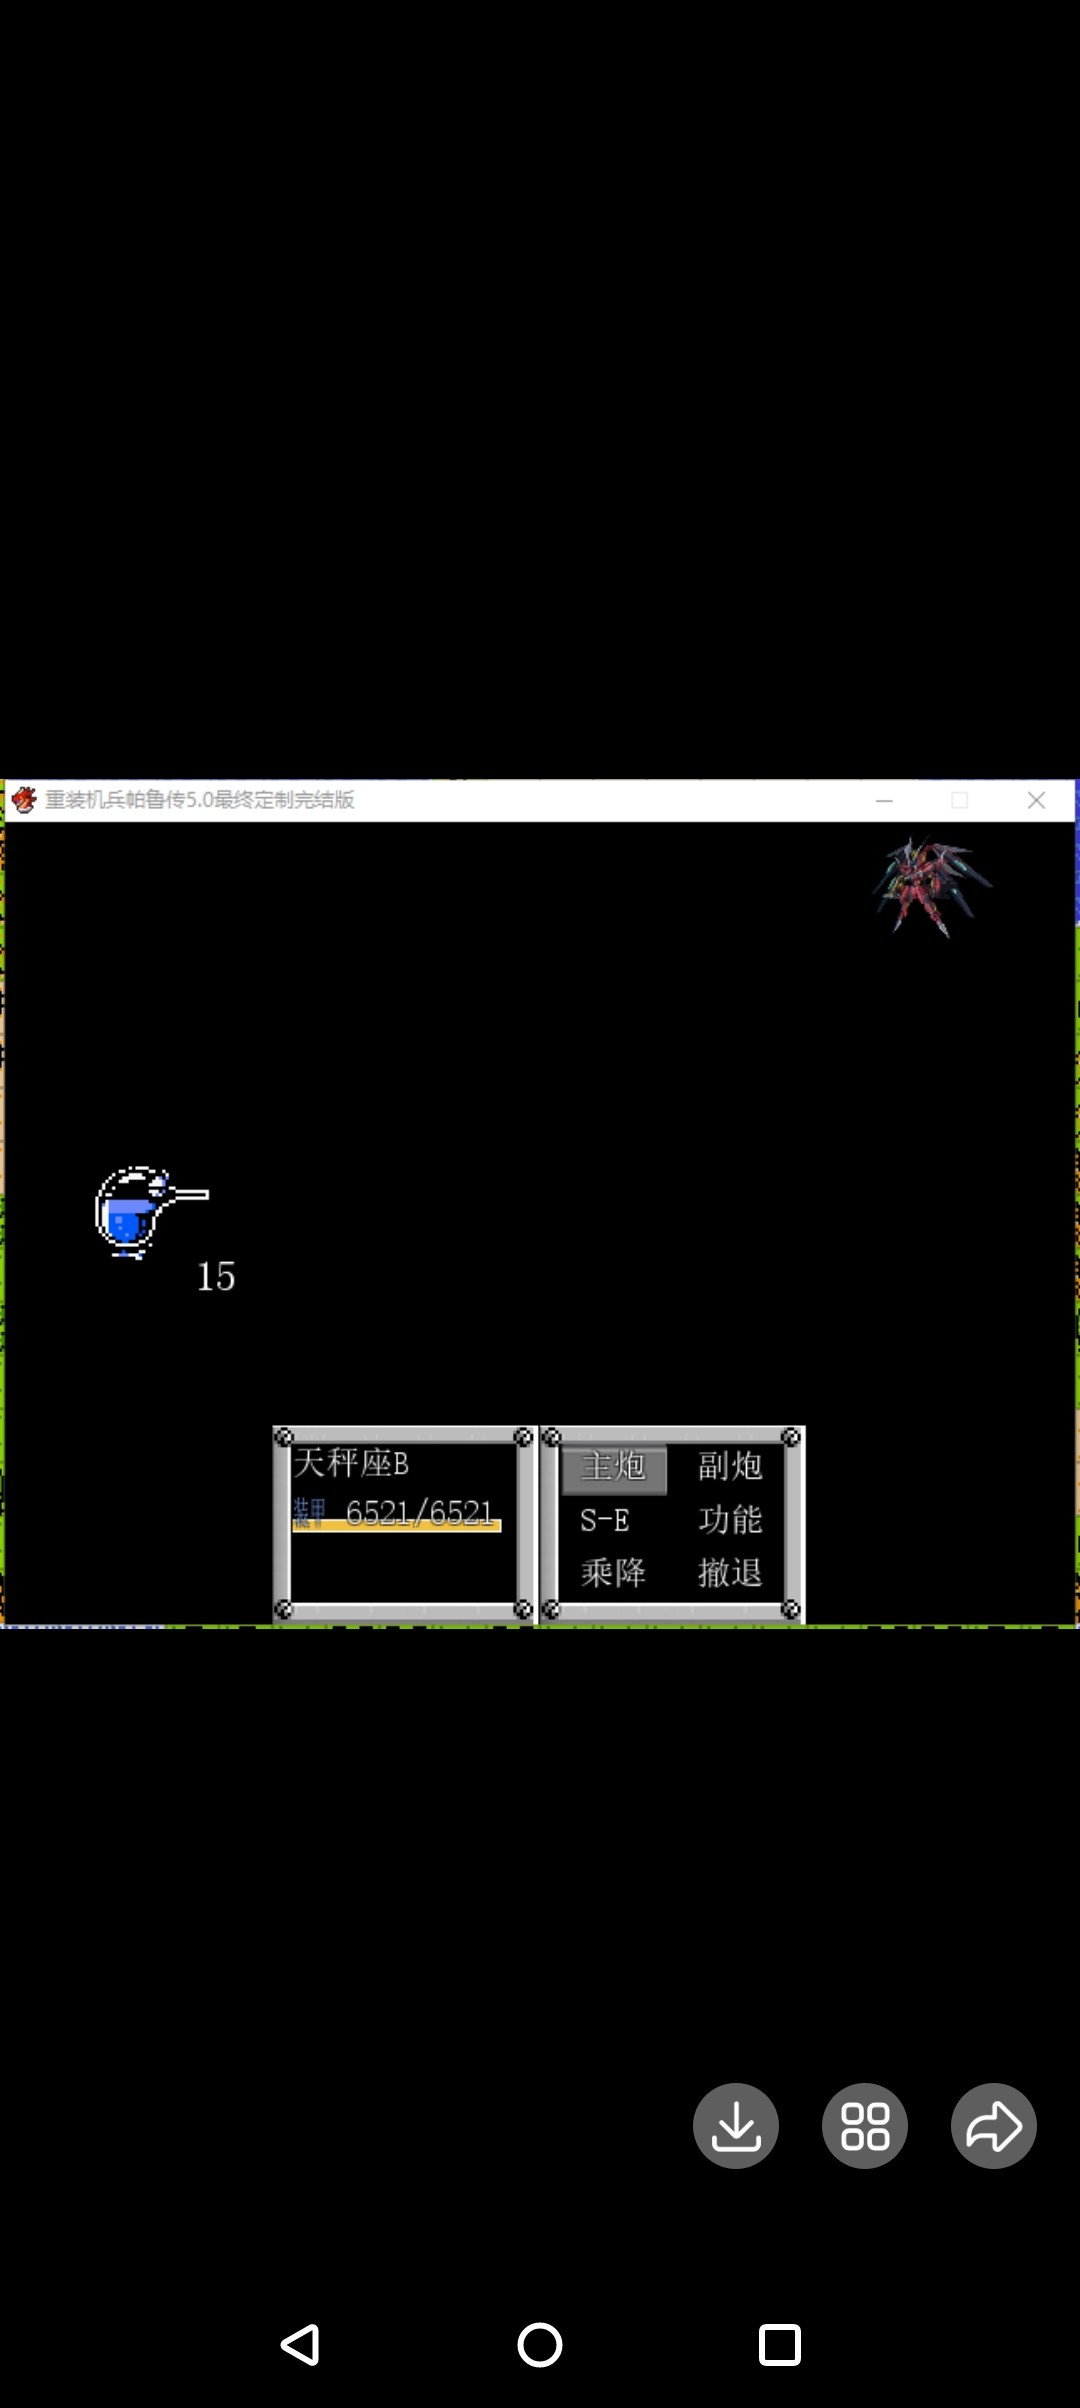Choose the 乘降 board/exit command
1080x2408 pixels.
tap(613, 1573)
